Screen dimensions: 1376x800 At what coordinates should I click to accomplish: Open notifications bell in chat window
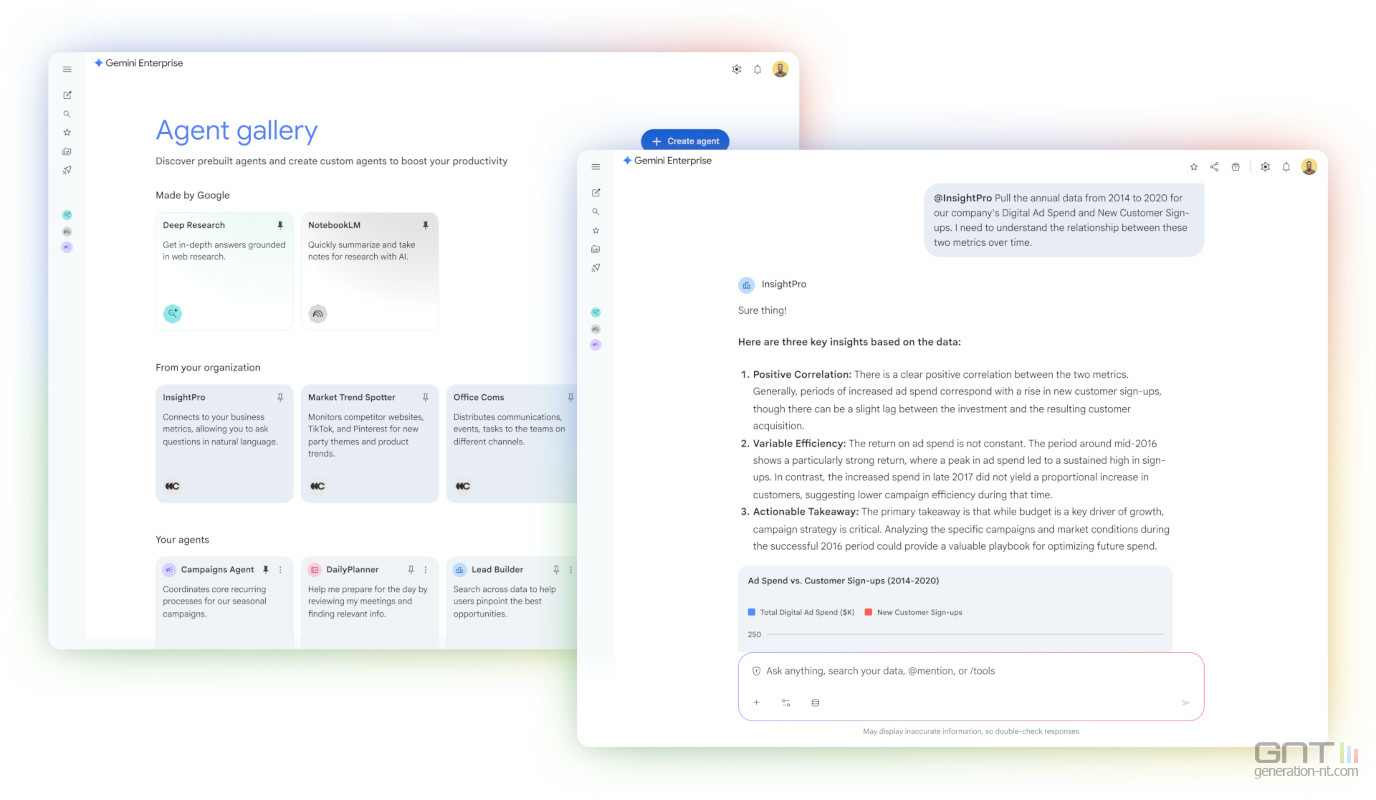1286,167
